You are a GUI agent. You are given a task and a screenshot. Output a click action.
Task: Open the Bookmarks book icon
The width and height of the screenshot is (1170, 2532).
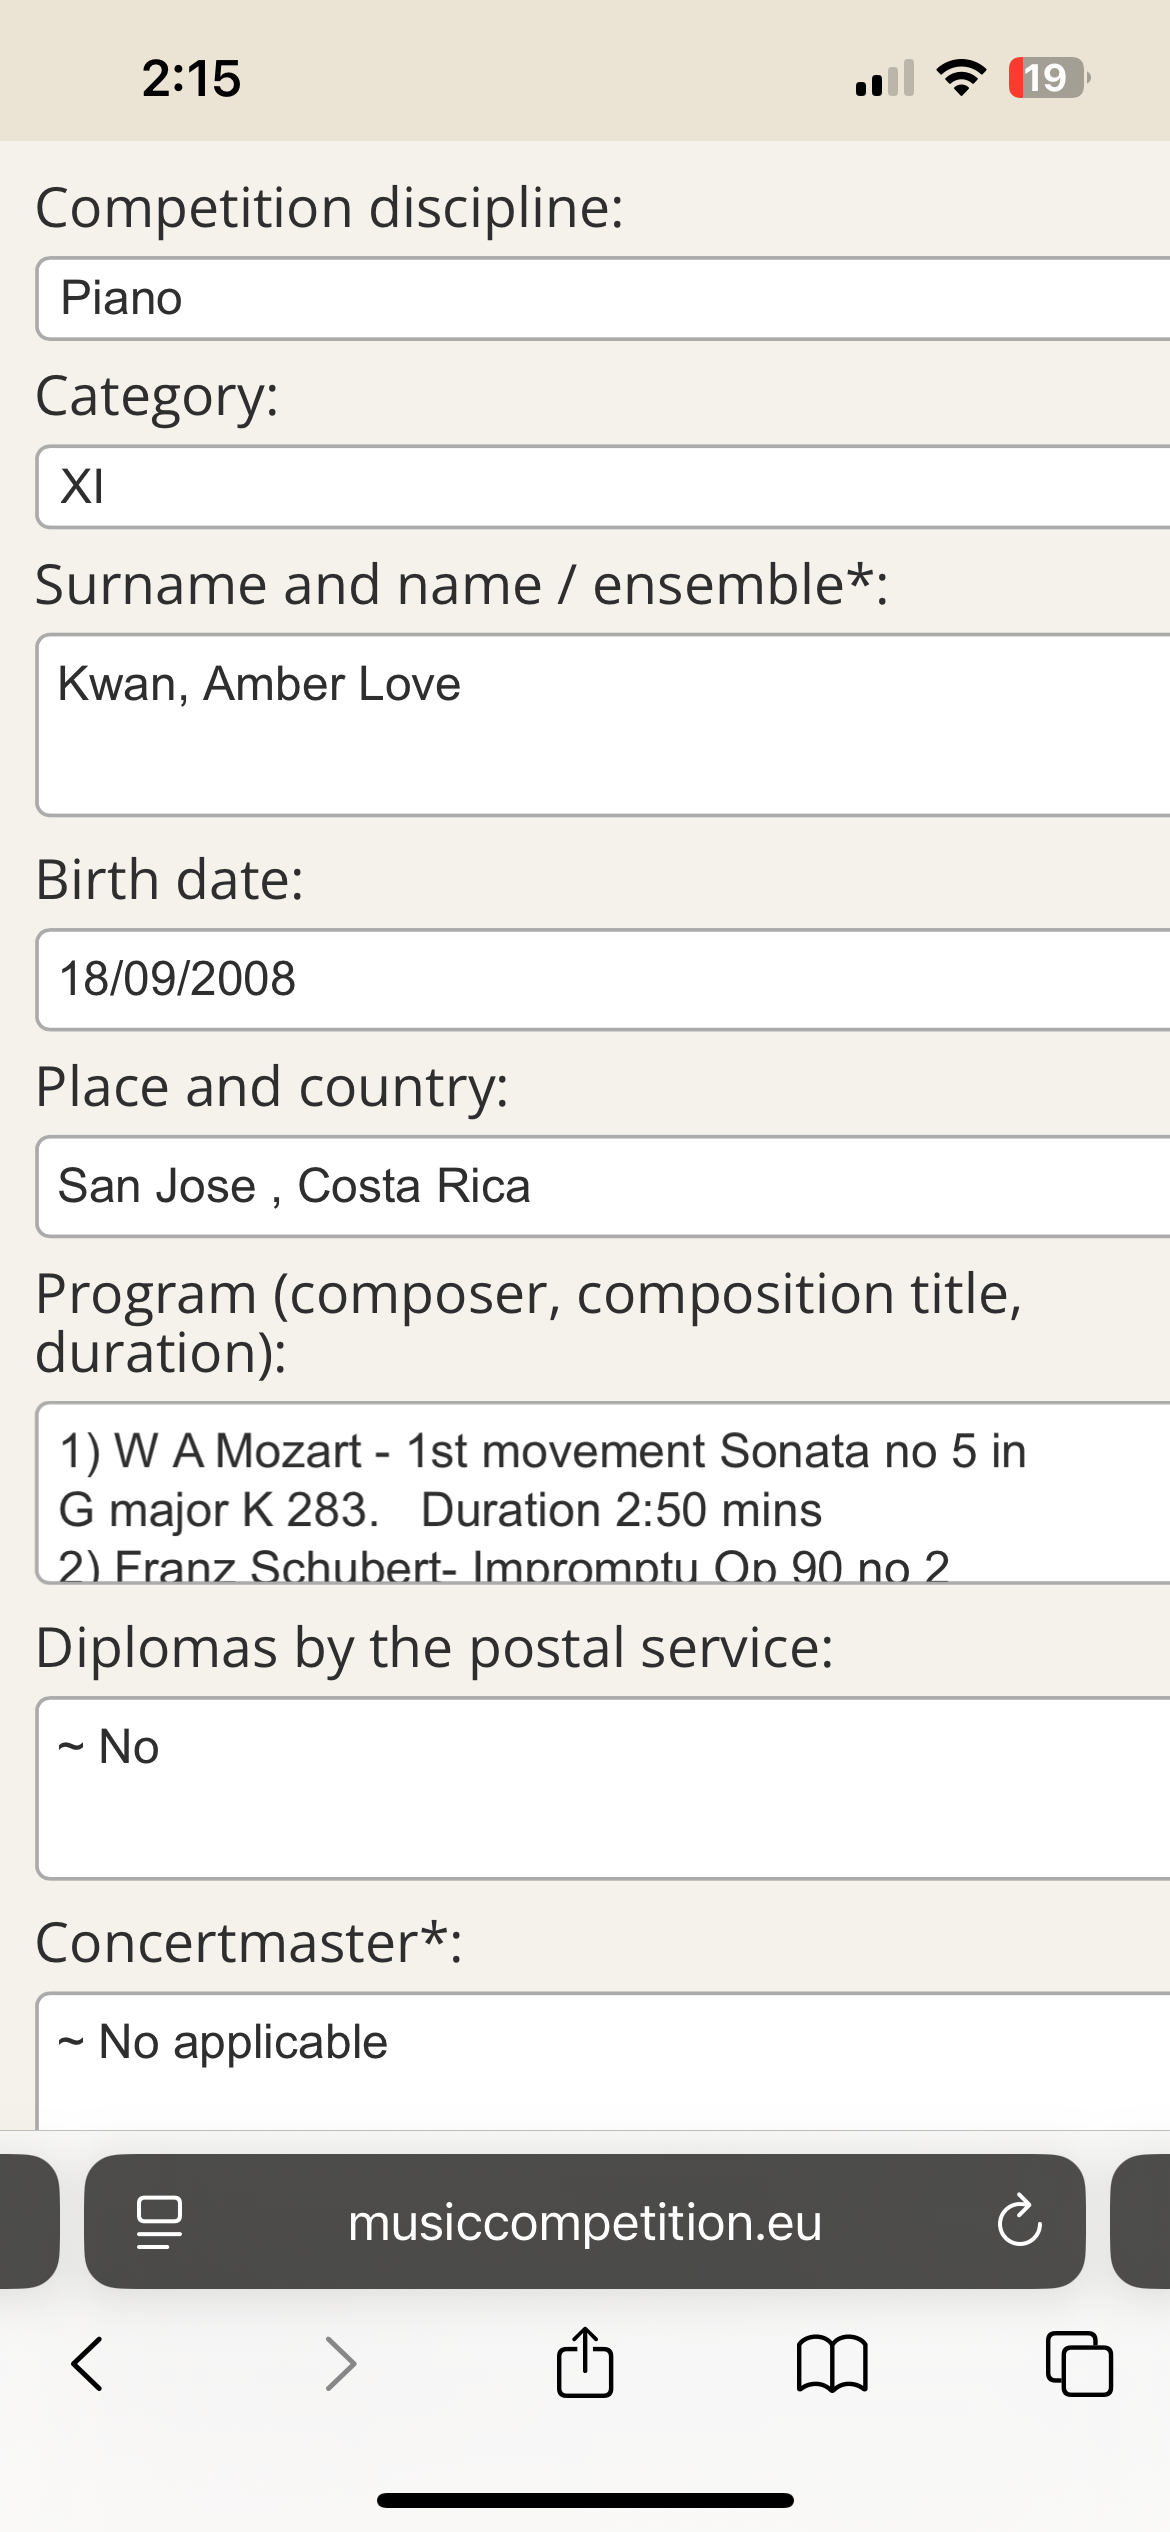pos(832,2364)
